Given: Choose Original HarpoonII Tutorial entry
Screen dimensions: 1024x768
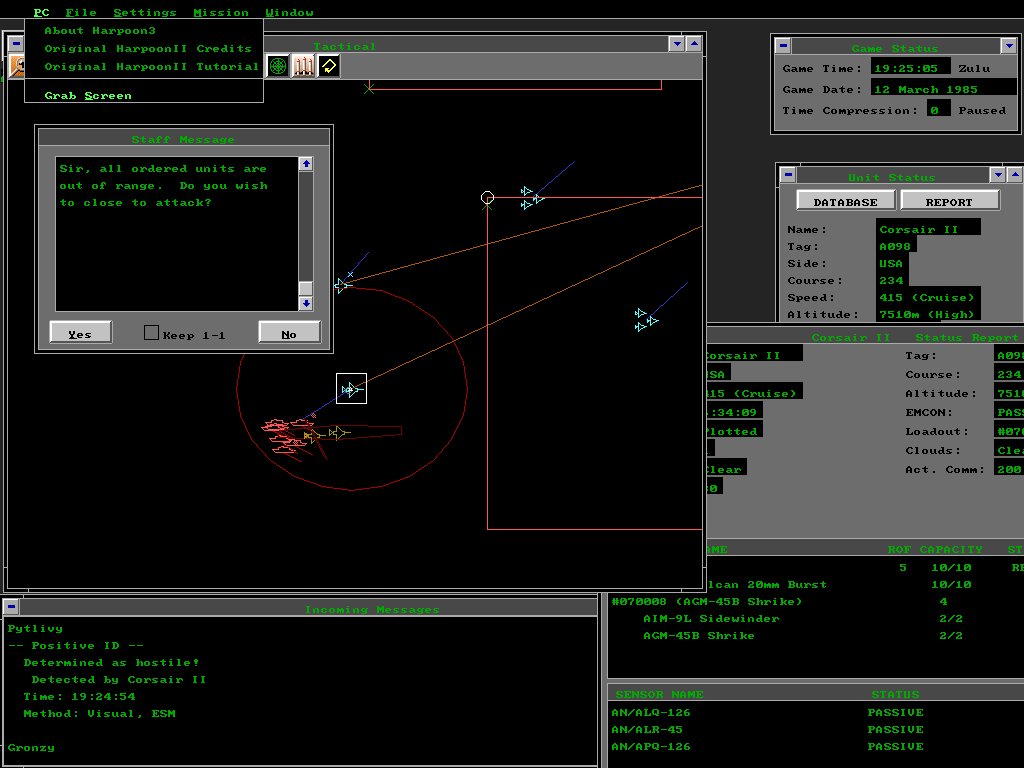Looking at the screenshot, I should (144, 67).
